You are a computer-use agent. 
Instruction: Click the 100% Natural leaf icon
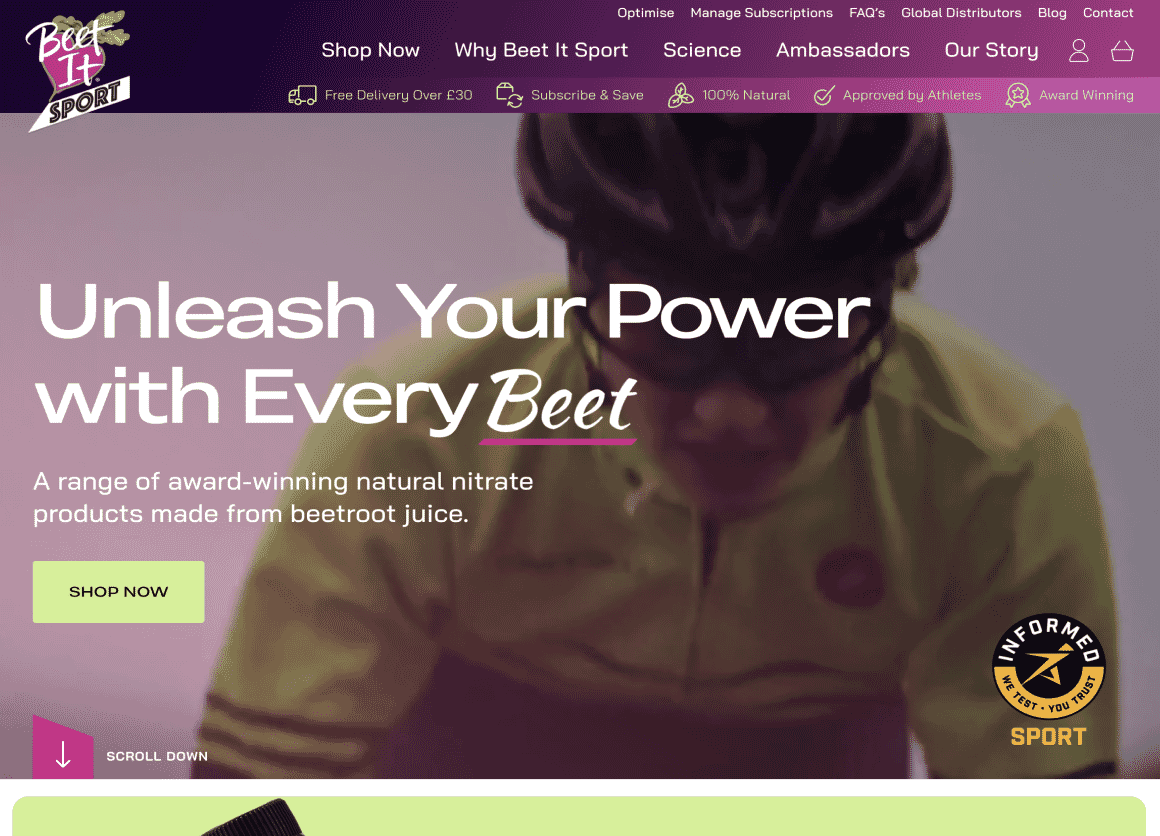681,95
